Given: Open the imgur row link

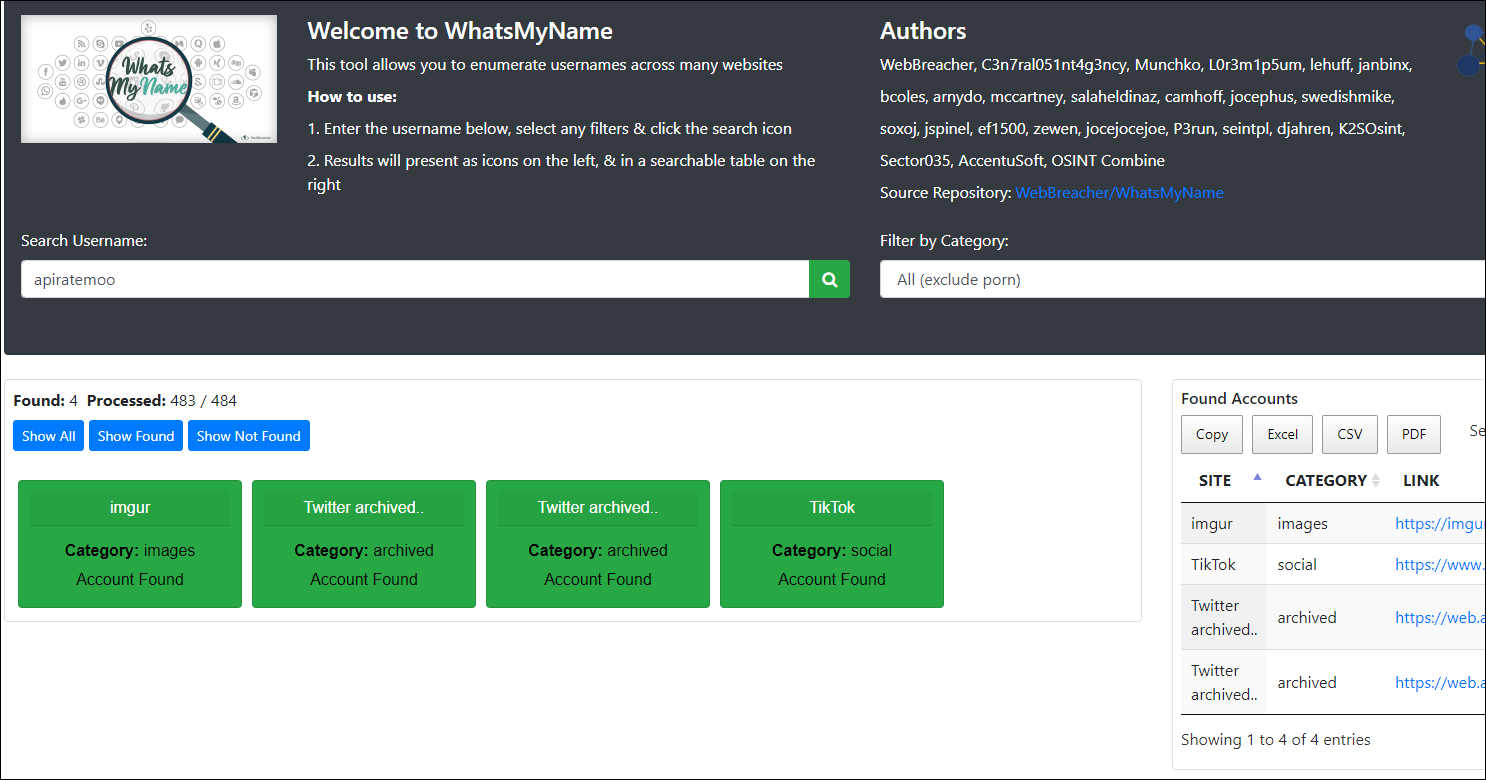Looking at the screenshot, I should 1440,523.
